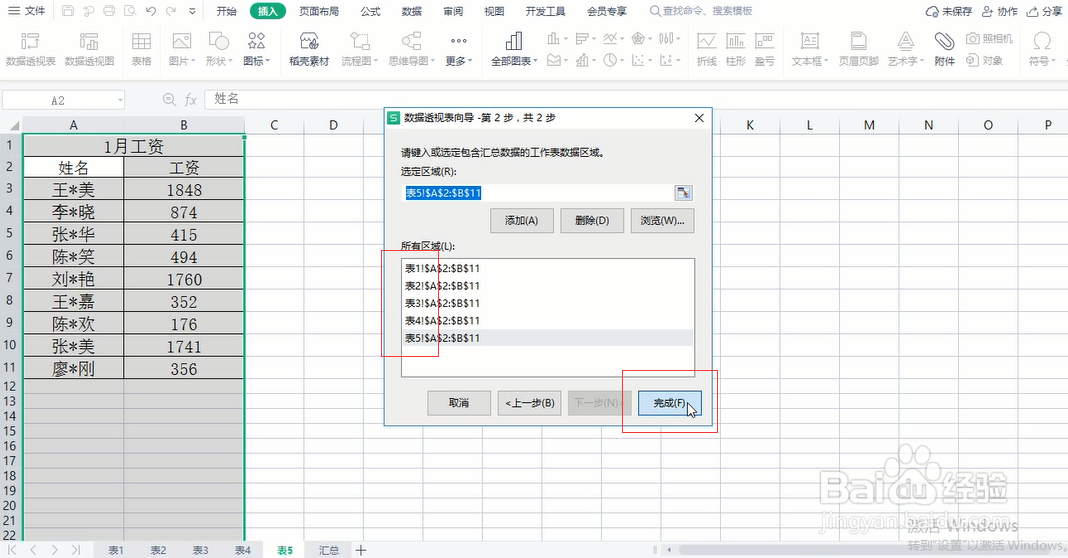This screenshot has width=1068, height=558.
Task: Click the 取消 cancel button
Action: (459, 403)
